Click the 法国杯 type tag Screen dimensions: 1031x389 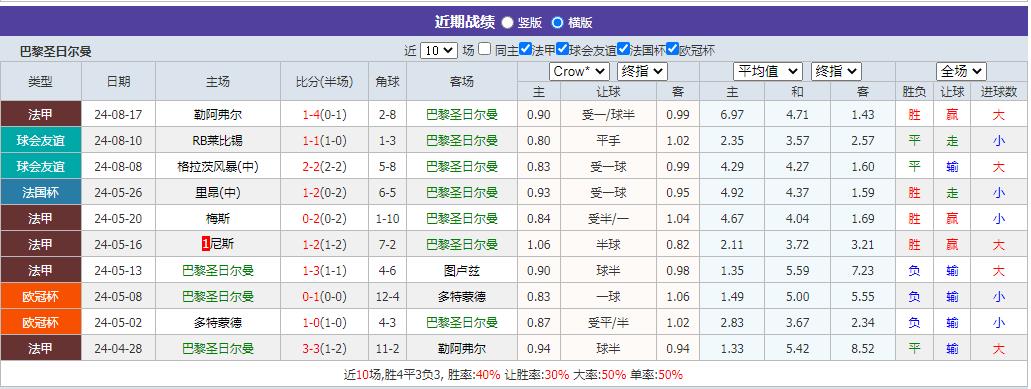pyautogui.click(x=41, y=193)
